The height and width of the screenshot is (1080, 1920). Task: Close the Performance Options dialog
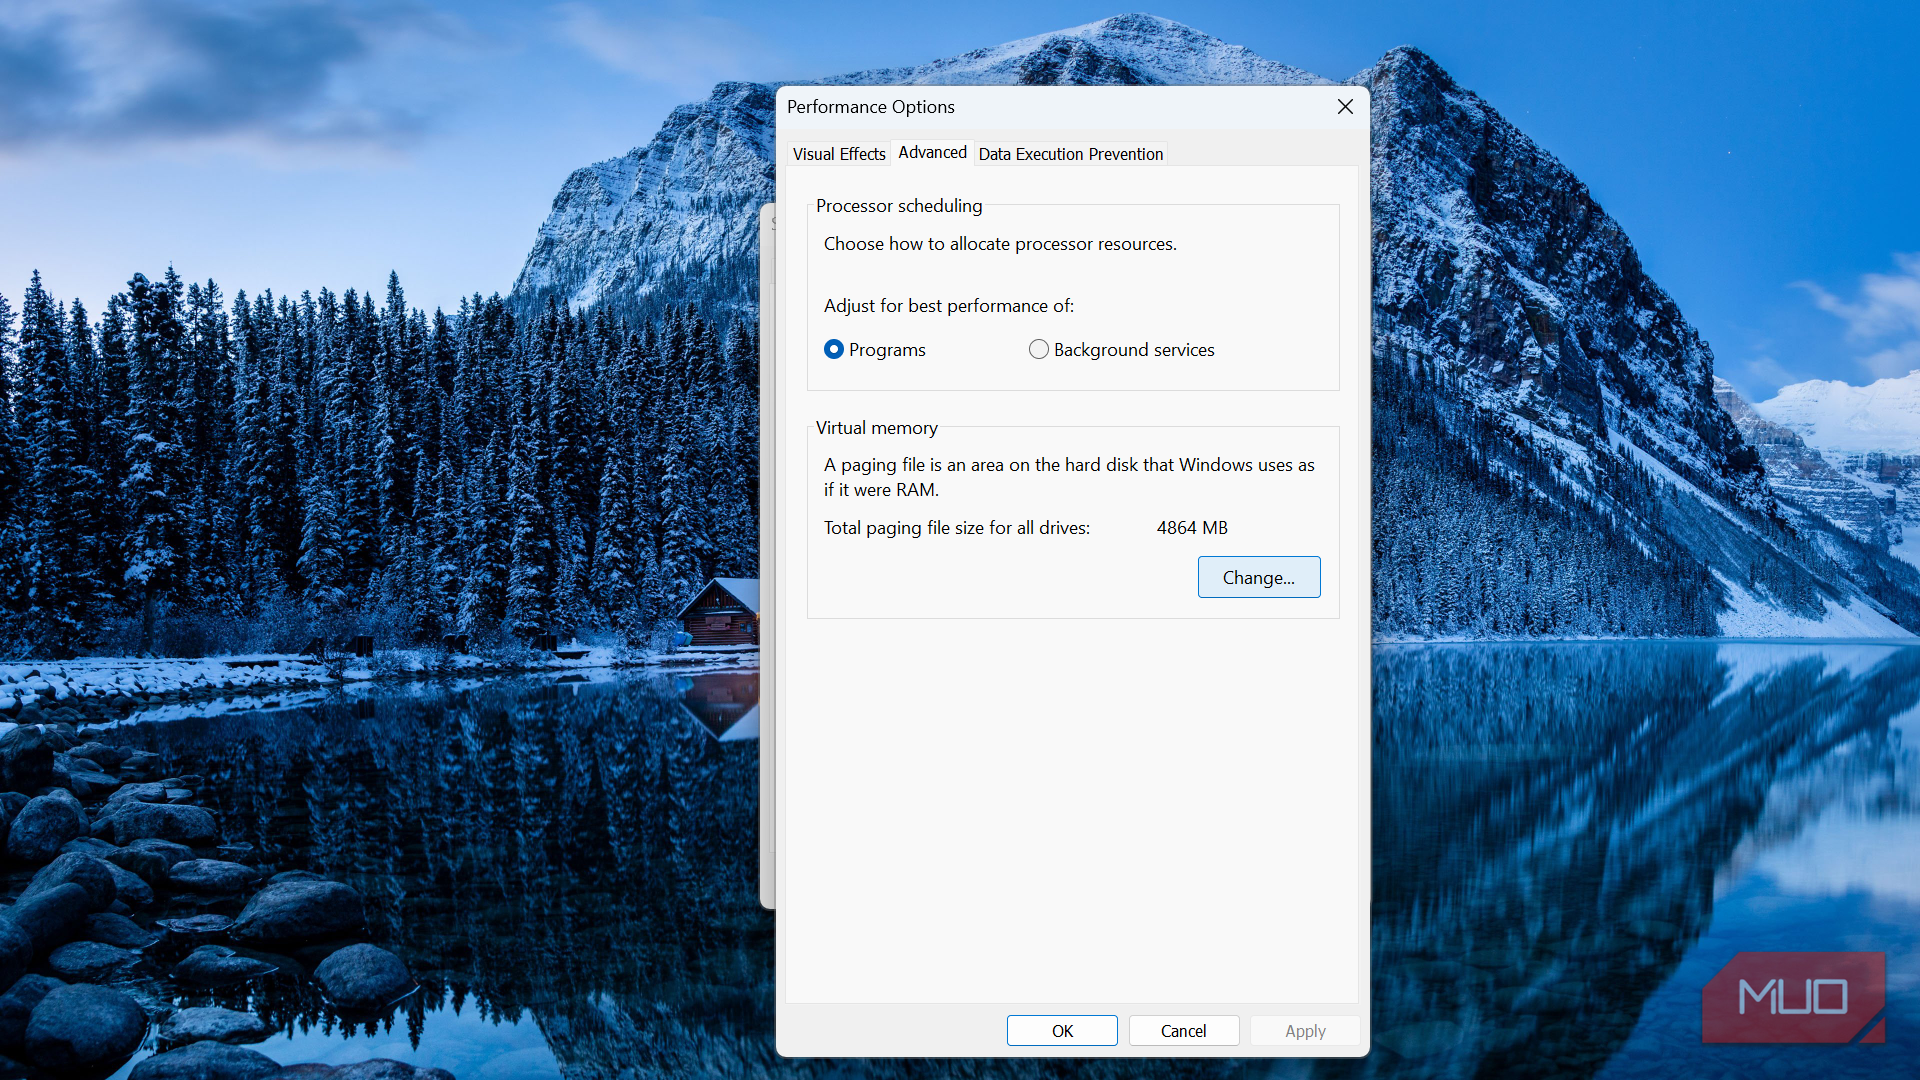point(1345,107)
